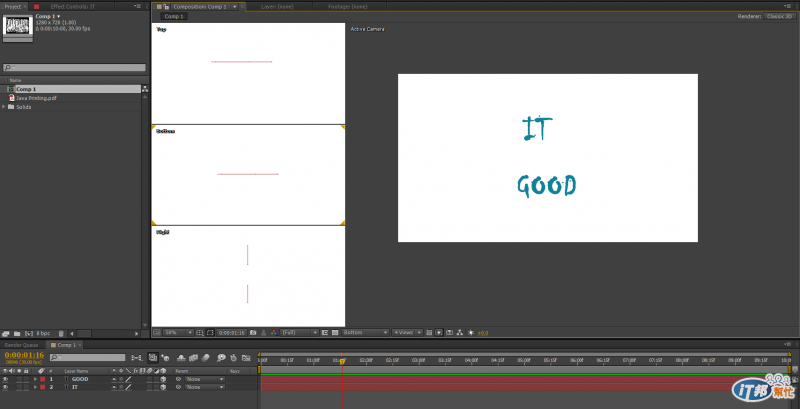Hide the GOOD layer with eye icon
800x409 pixels.
click(6, 379)
